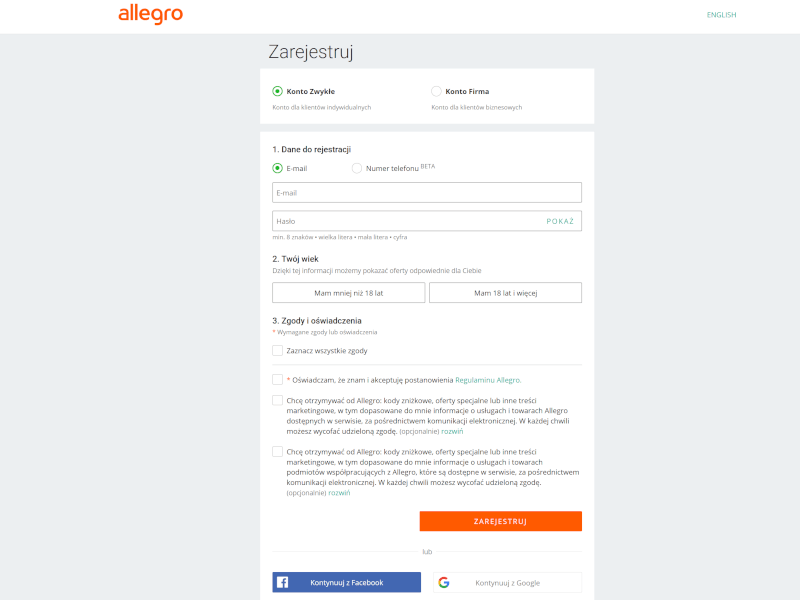Switch language to English
Image resolution: width=800 pixels, height=600 pixels.
(x=721, y=15)
